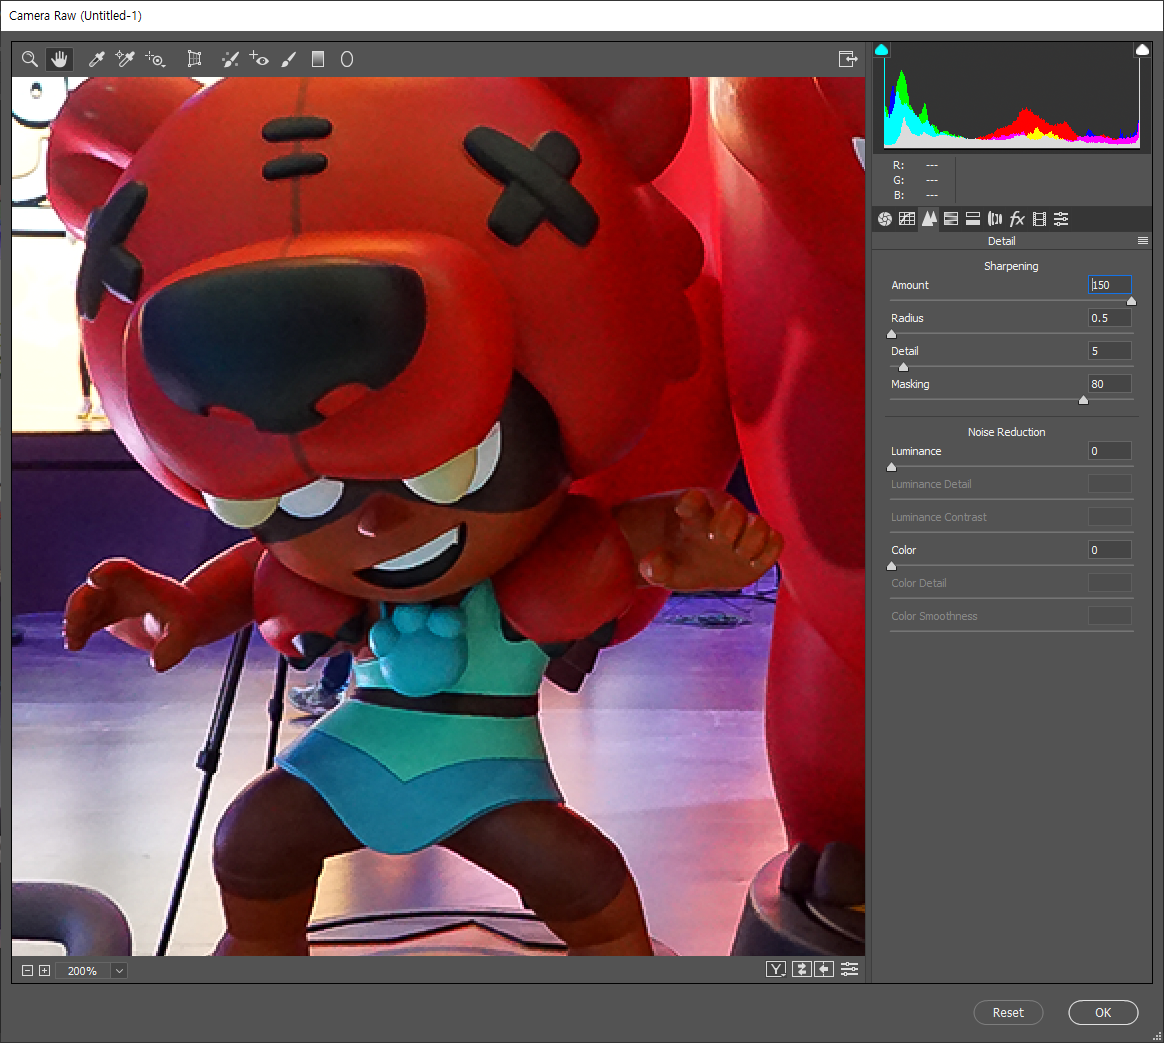The width and height of the screenshot is (1164, 1043).
Task: Click the Sharpening Radius value field
Action: pyautogui.click(x=1110, y=318)
